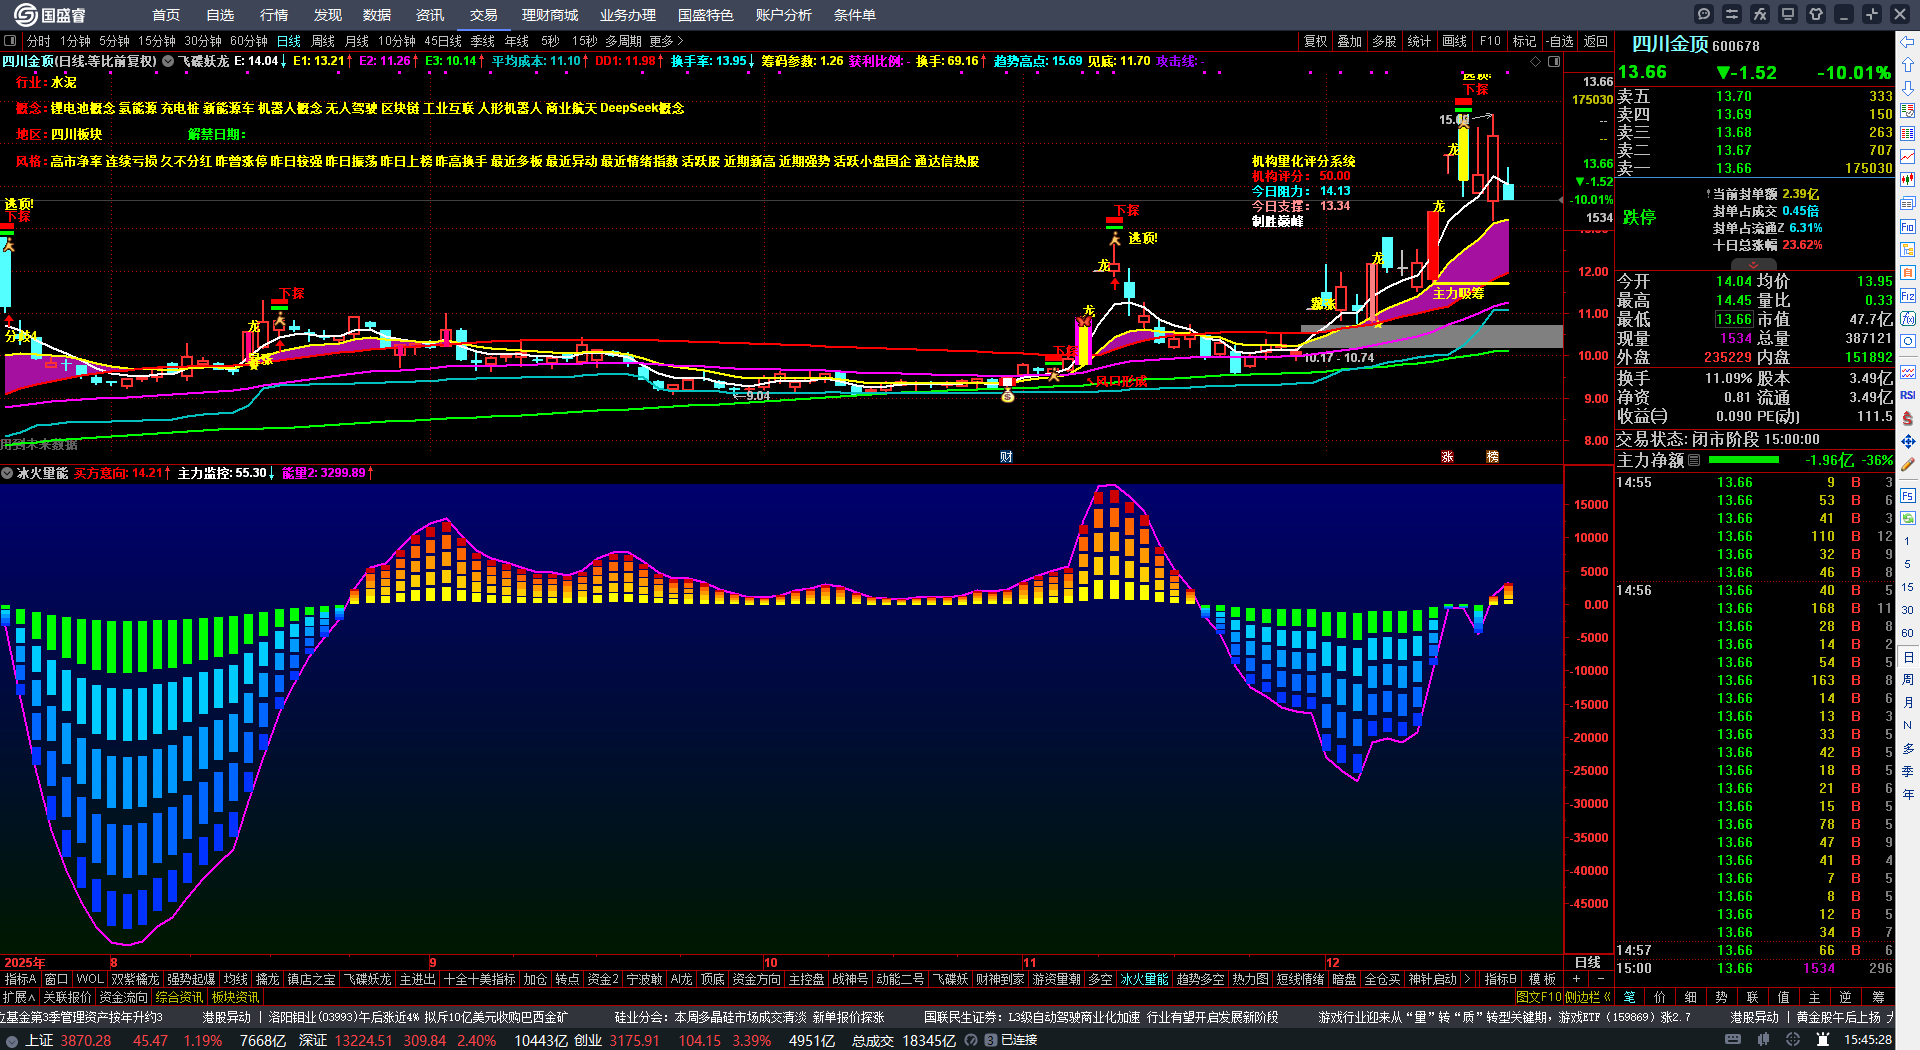Open the 交易 menu

click(484, 15)
